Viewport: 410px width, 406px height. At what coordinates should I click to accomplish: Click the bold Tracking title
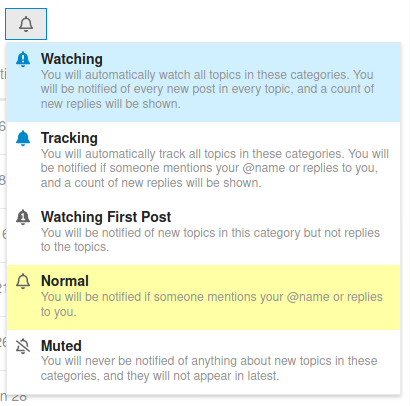[x=69, y=138]
